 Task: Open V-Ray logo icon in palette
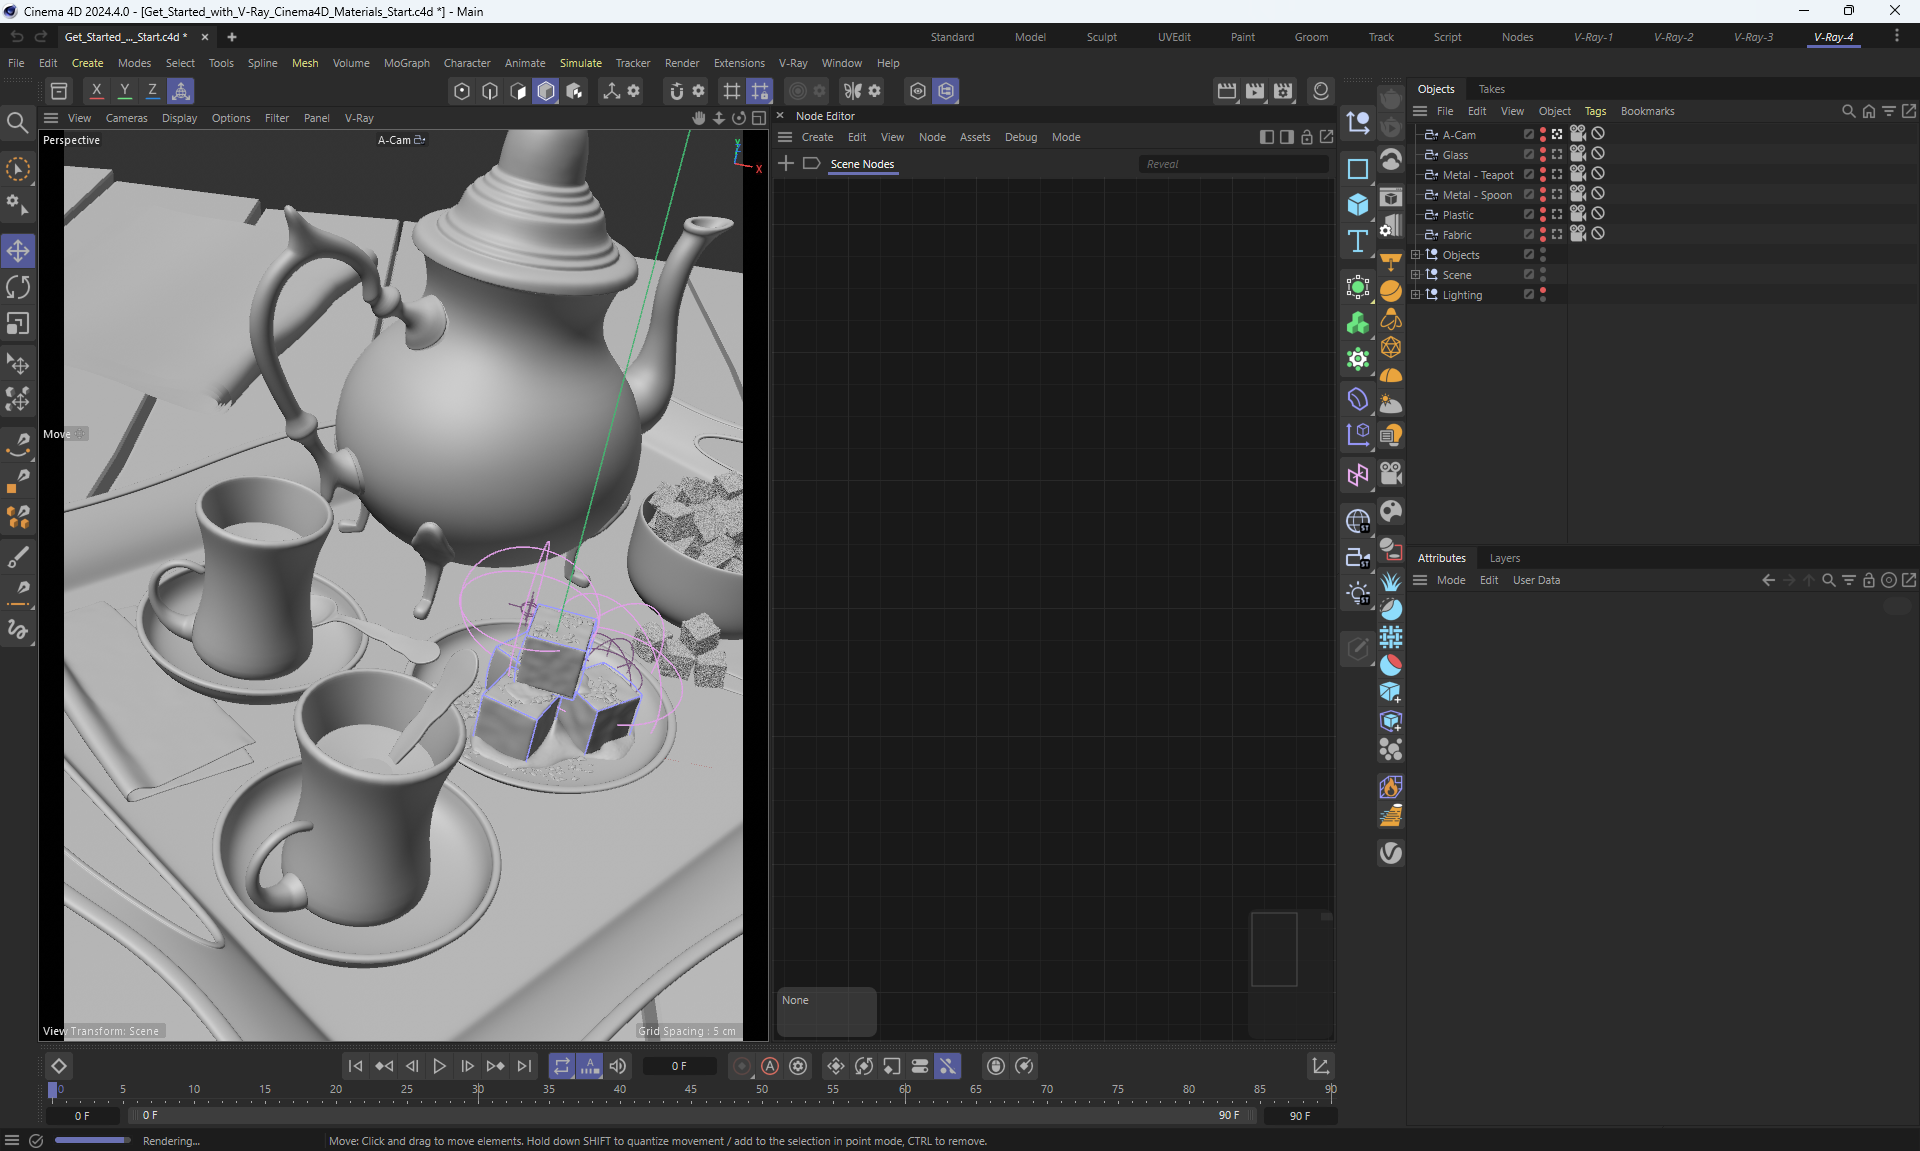(x=1390, y=852)
